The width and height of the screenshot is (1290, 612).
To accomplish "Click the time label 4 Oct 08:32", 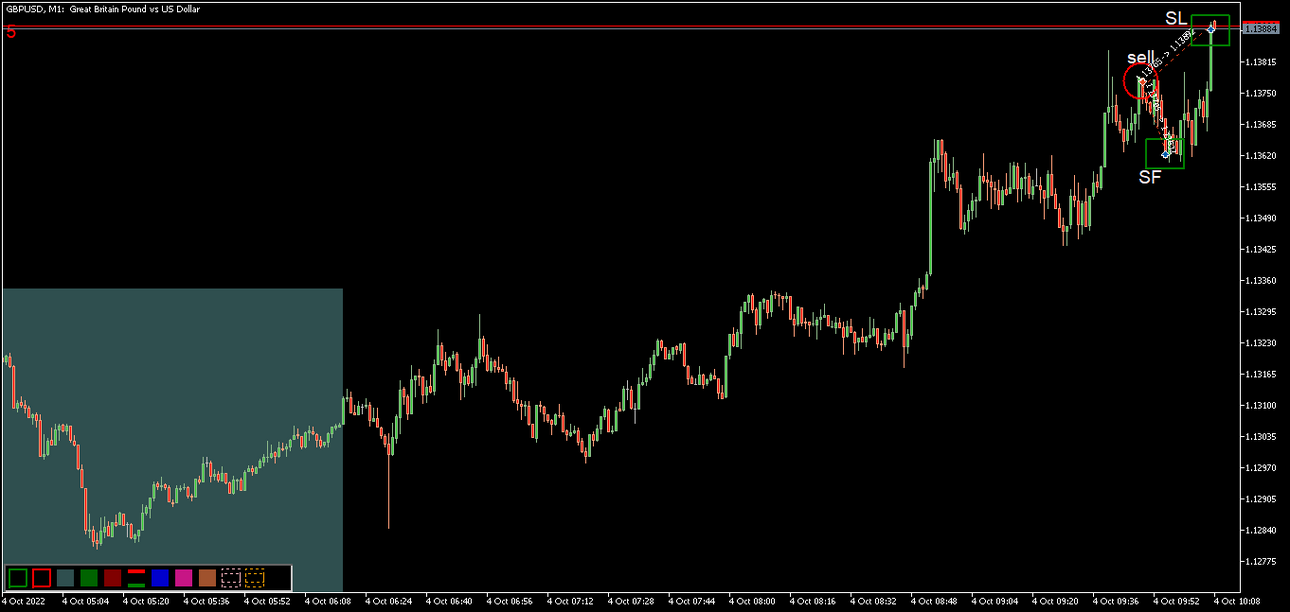I will pos(874,602).
